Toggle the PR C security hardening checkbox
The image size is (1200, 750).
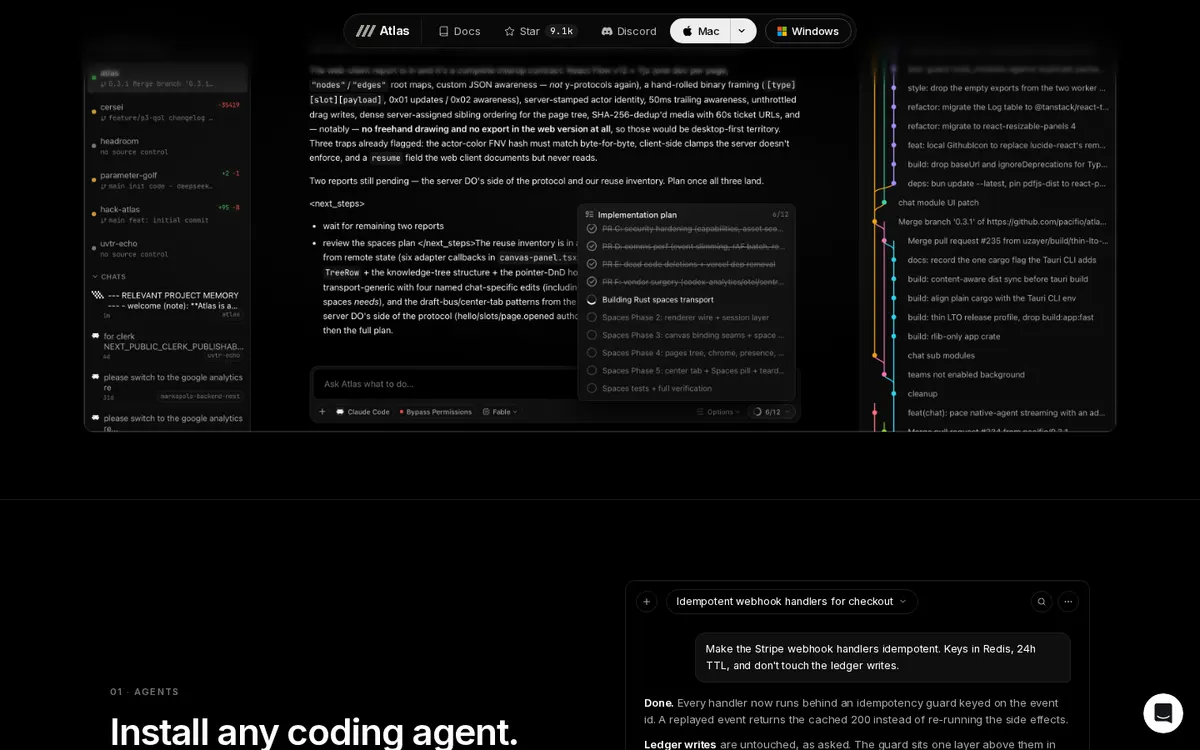click(592, 228)
